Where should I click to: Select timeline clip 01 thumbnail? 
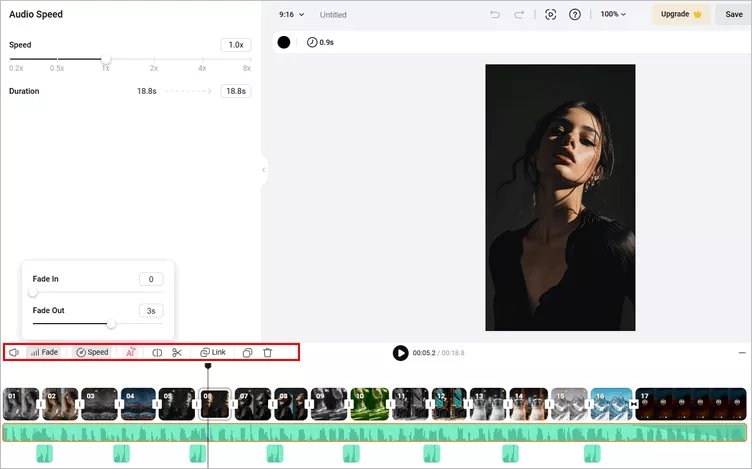[x=21, y=404]
